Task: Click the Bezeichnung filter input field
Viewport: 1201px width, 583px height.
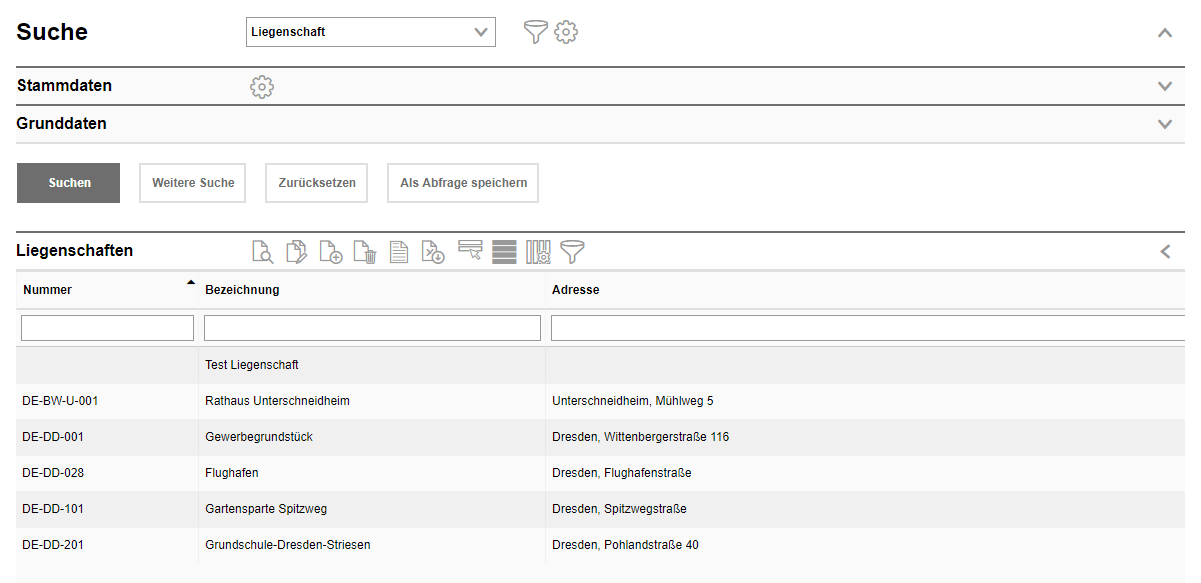Action: (x=372, y=328)
